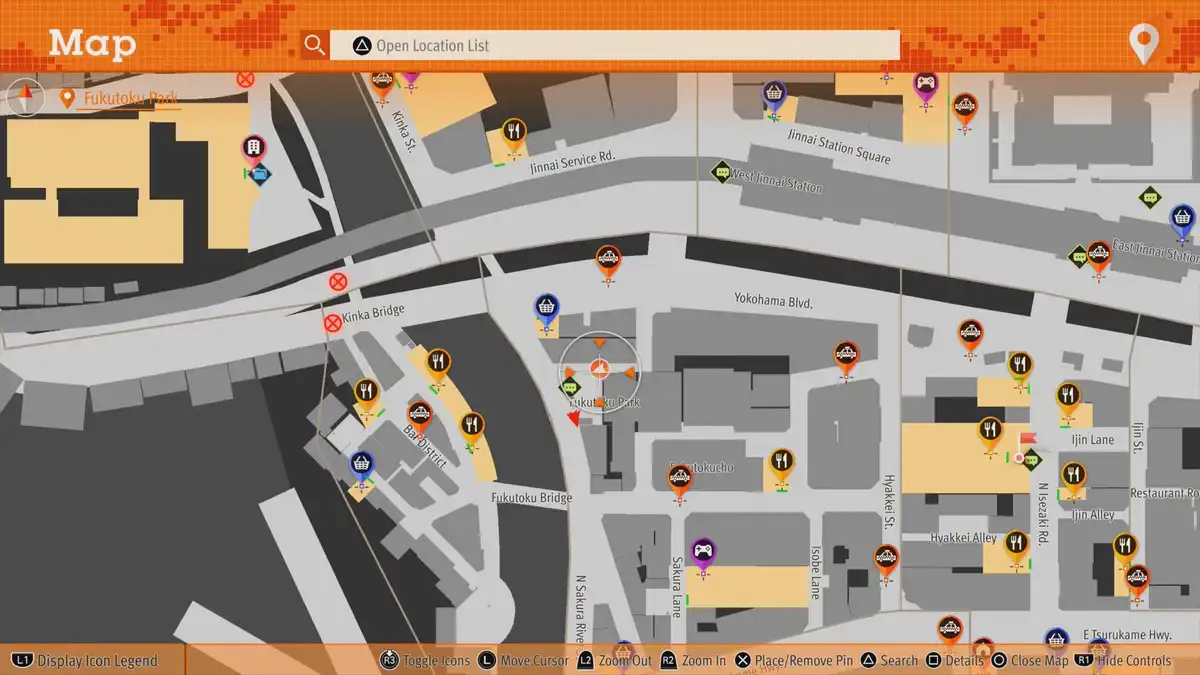Click Place/Remove Pin option

(795, 660)
